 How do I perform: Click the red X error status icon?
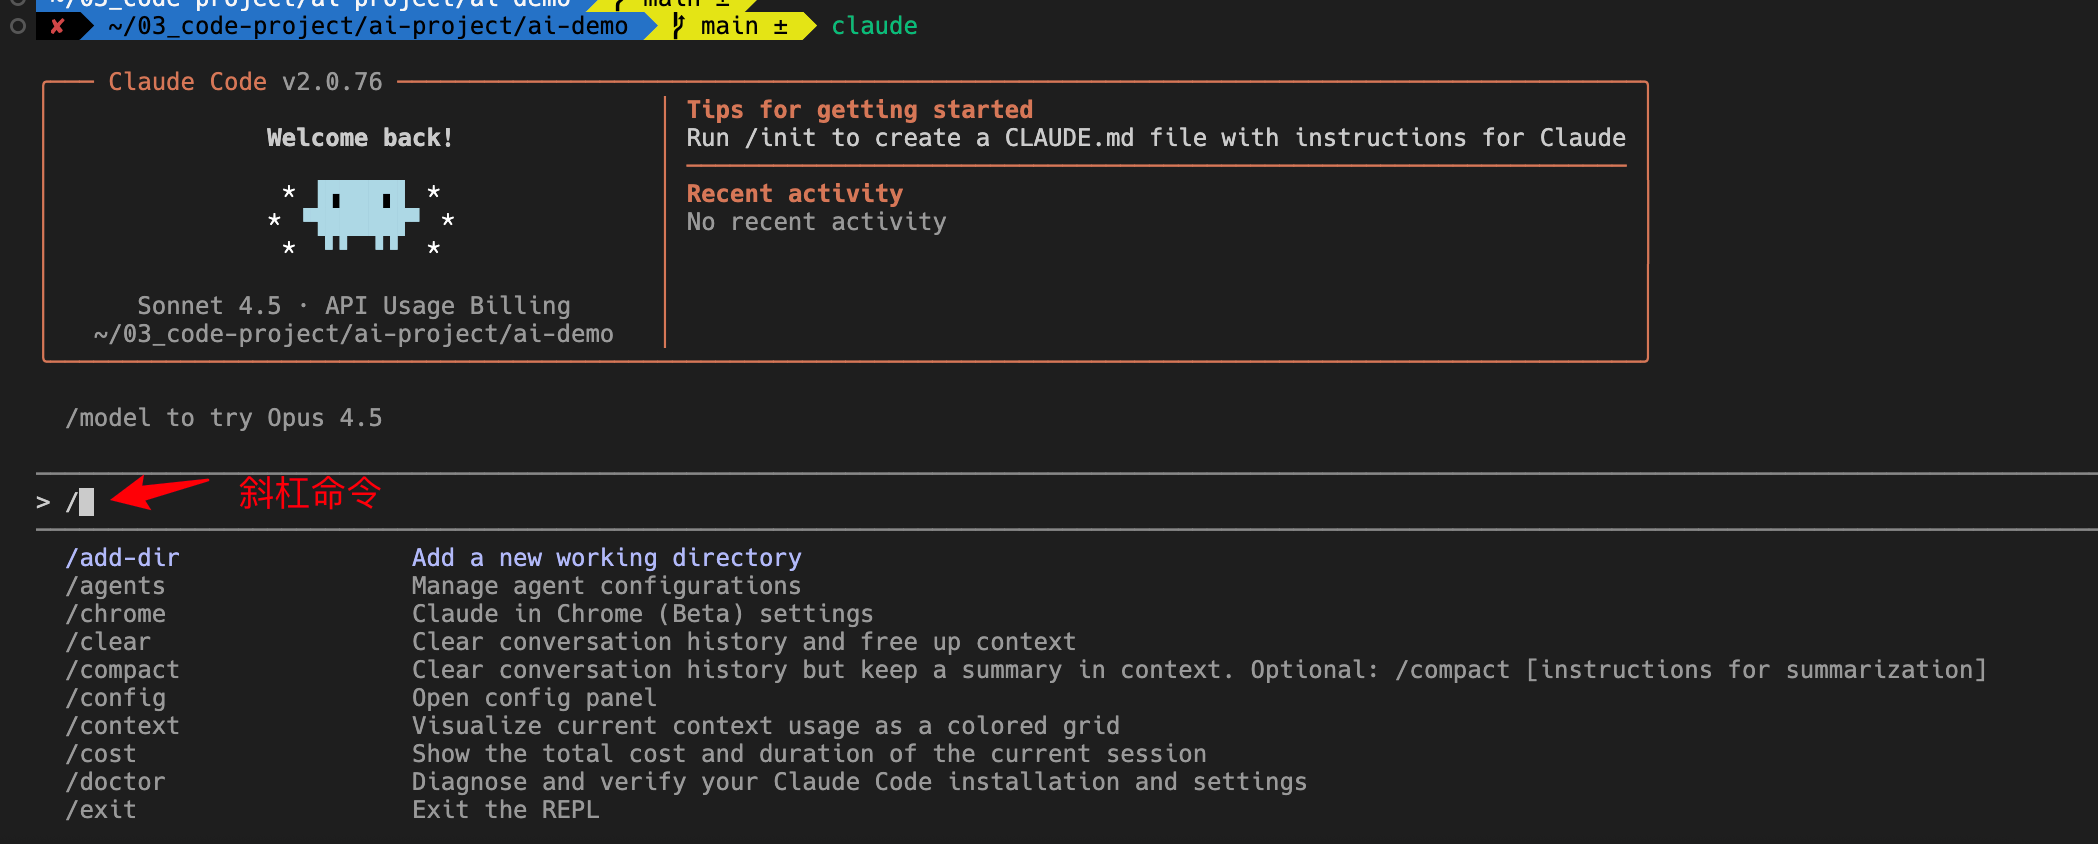(x=57, y=26)
